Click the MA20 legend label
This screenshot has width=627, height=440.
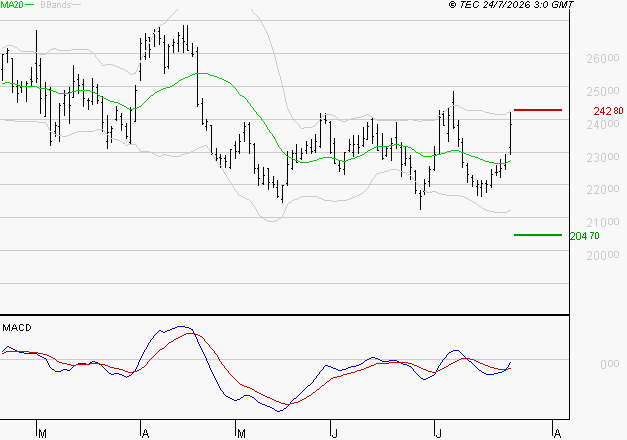click(12, 5)
